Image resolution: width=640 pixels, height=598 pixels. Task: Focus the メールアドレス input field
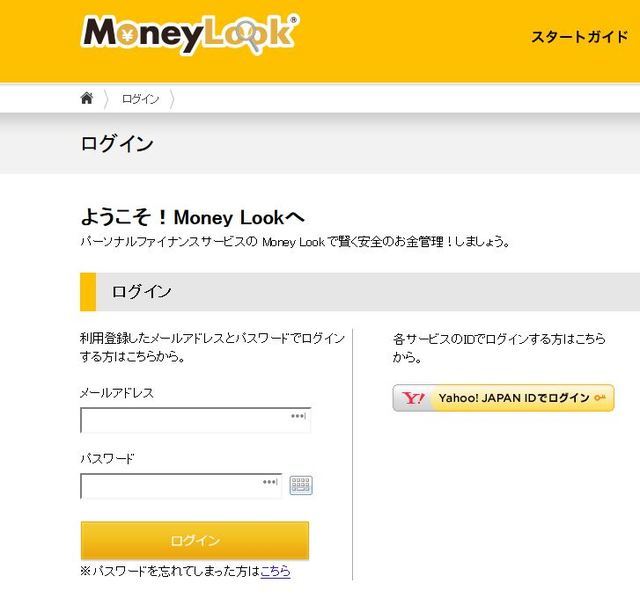(185, 420)
